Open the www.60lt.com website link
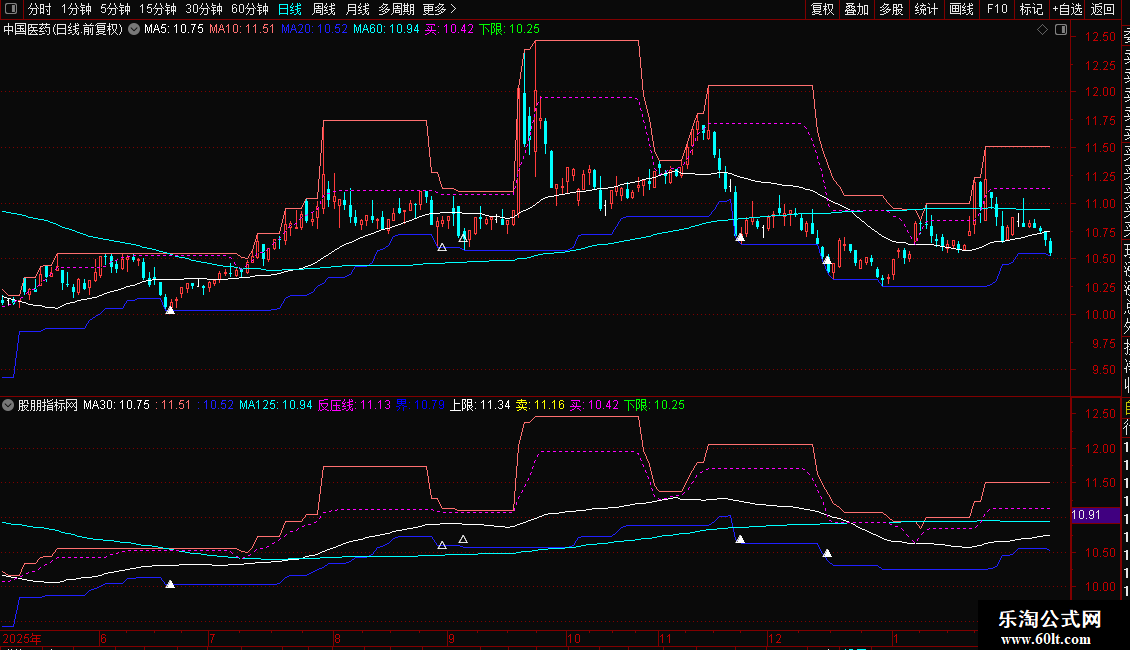The height and width of the screenshot is (650, 1130). click(x=1051, y=639)
